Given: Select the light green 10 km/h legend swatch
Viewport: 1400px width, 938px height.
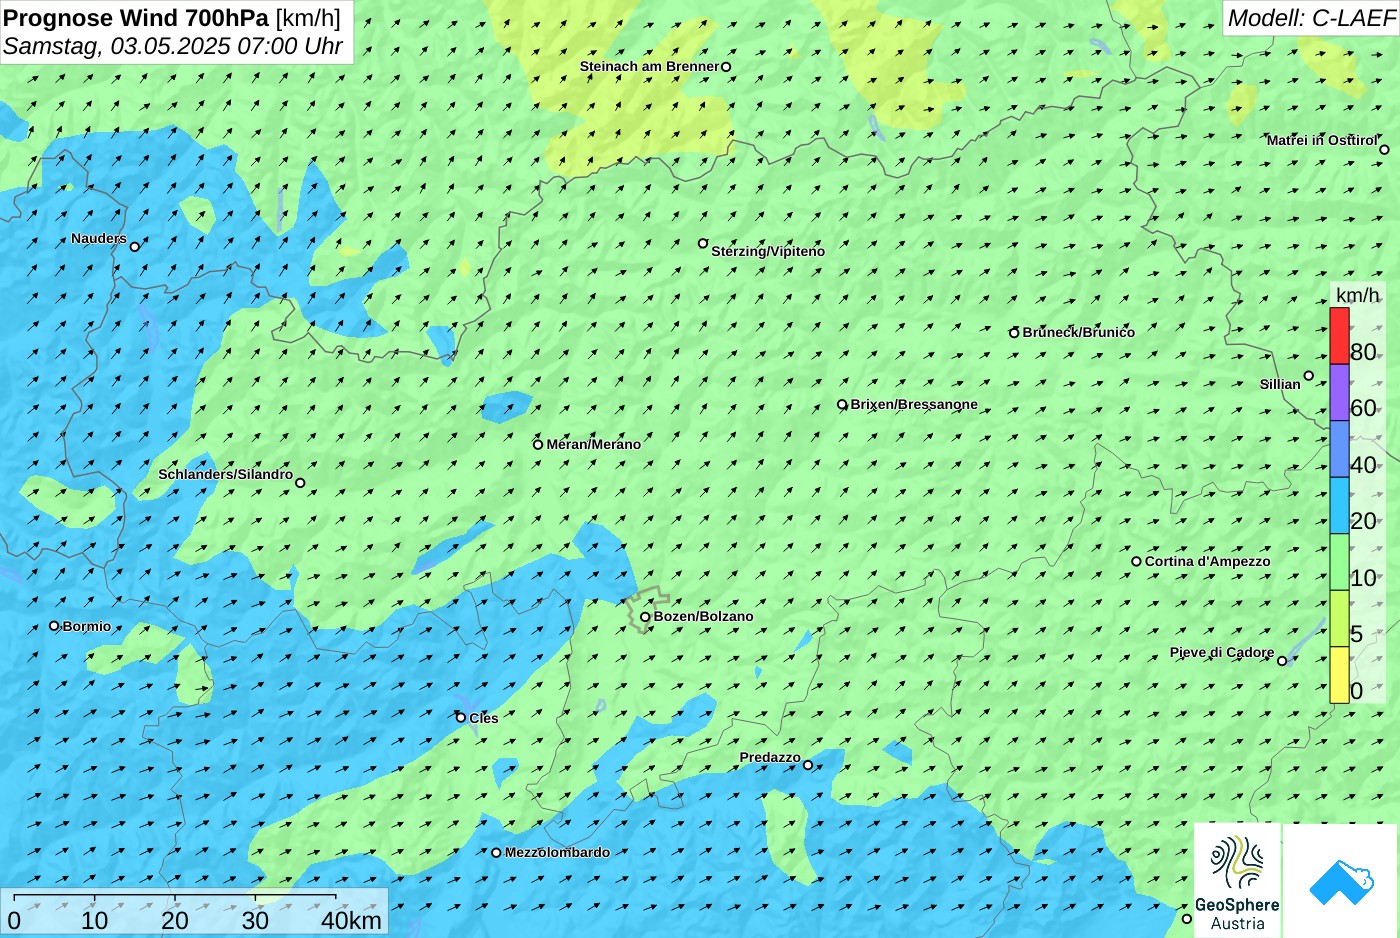Looking at the screenshot, I should coord(1339,562).
